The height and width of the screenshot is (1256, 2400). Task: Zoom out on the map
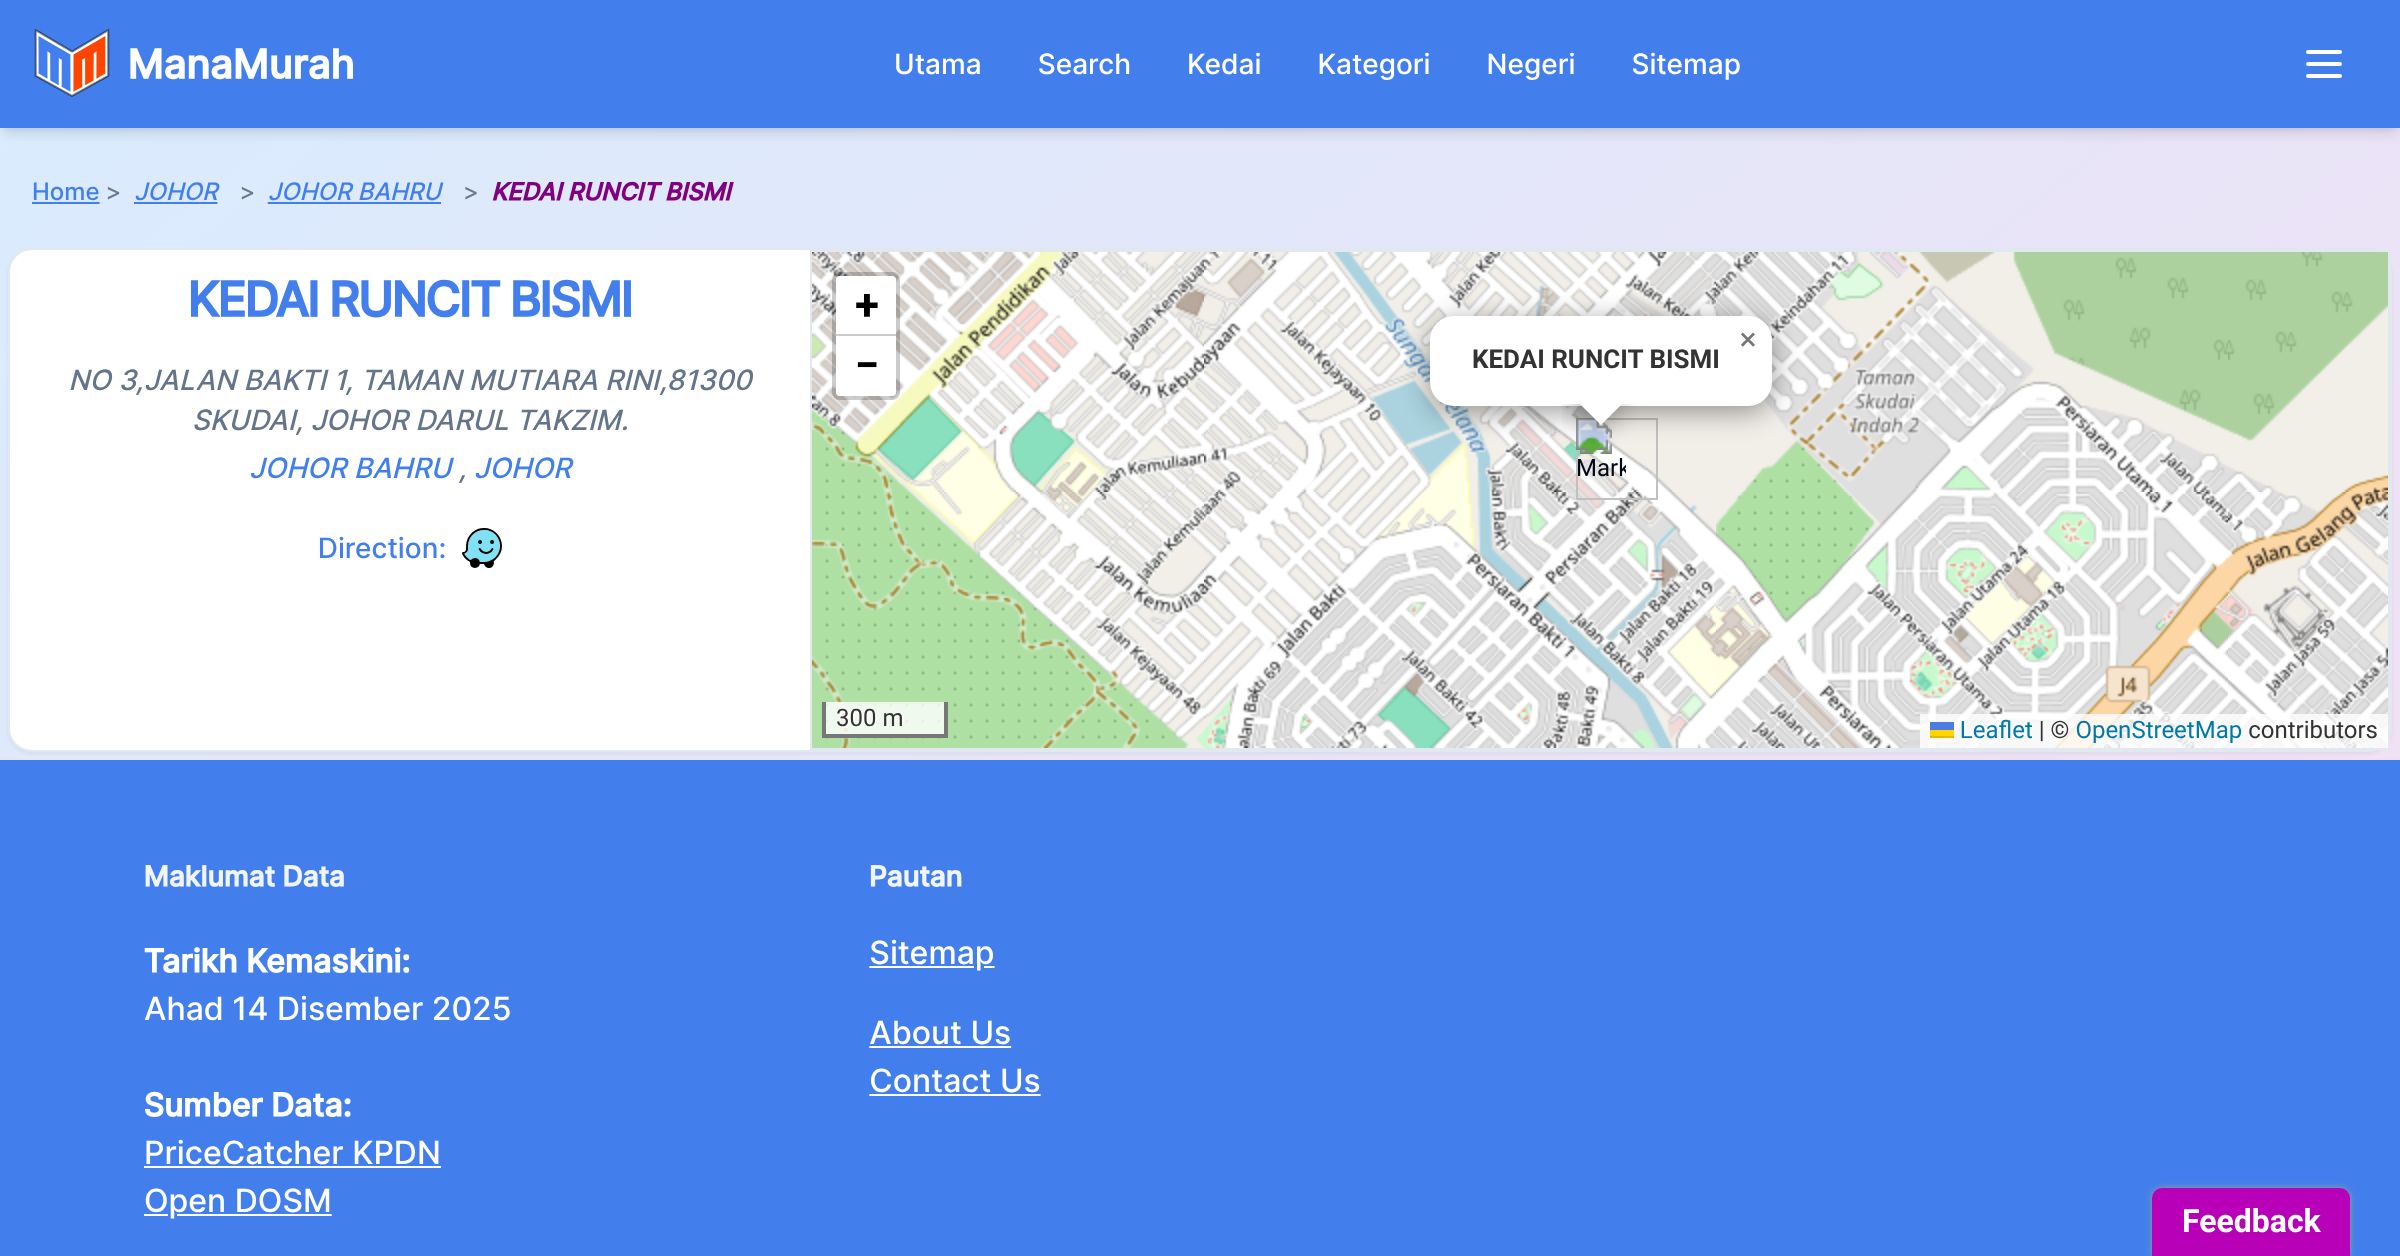point(866,365)
